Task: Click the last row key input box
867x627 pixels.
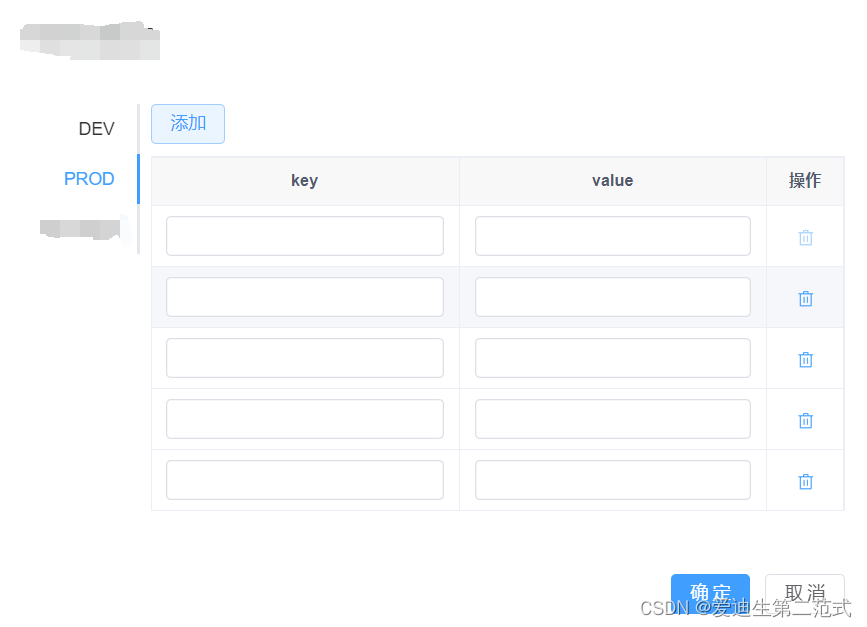Action: tap(304, 480)
